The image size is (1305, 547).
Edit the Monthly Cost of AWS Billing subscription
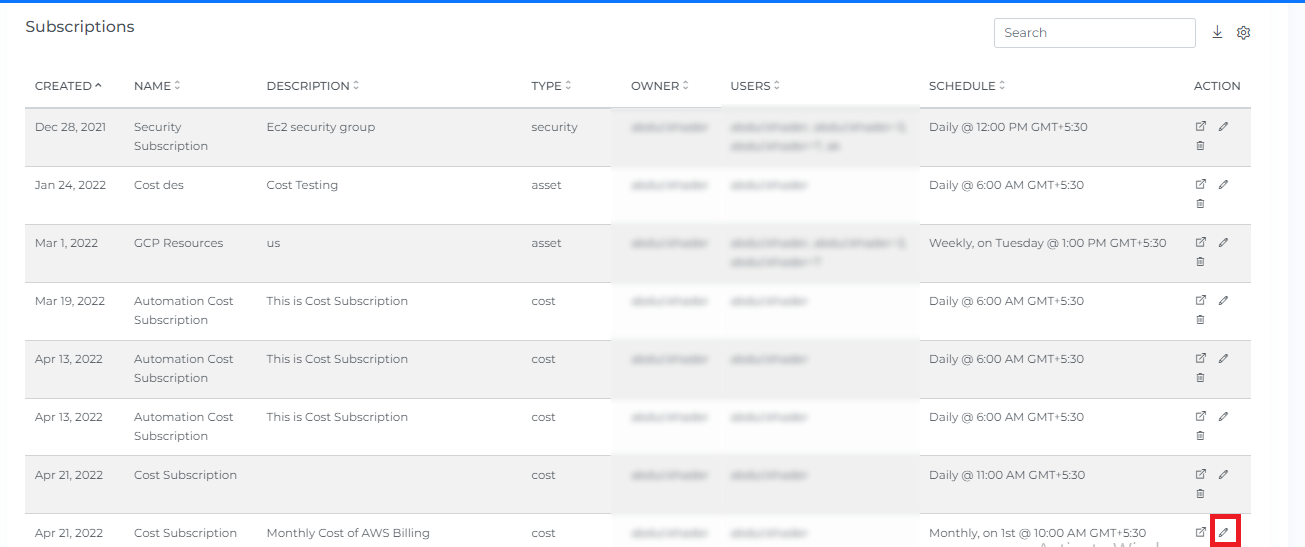point(1224,532)
